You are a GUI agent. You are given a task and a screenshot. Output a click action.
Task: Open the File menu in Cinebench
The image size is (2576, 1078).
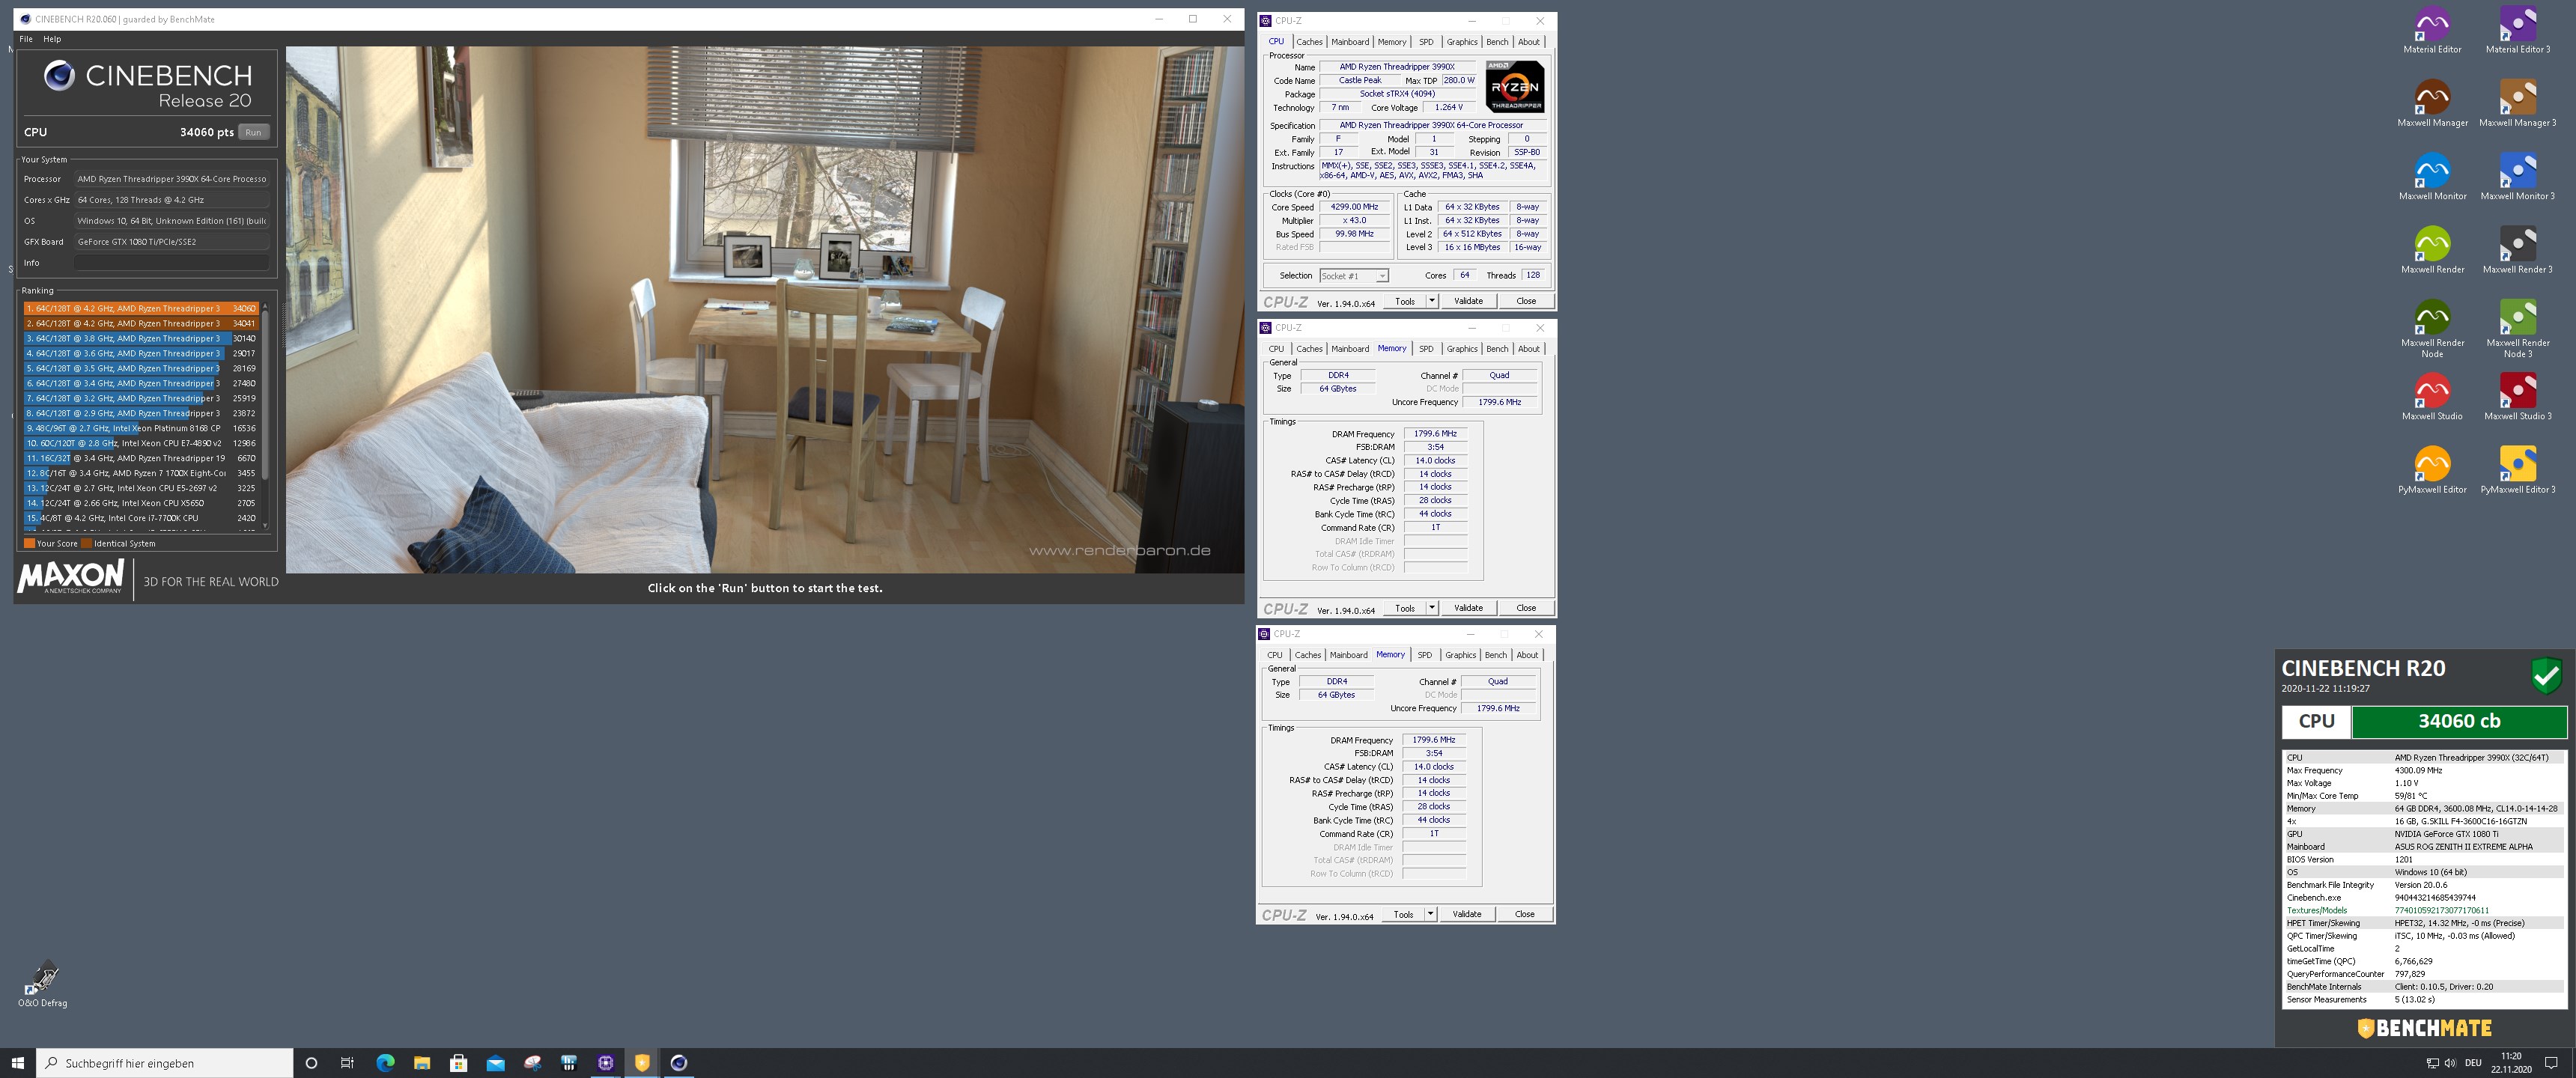point(26,39)
